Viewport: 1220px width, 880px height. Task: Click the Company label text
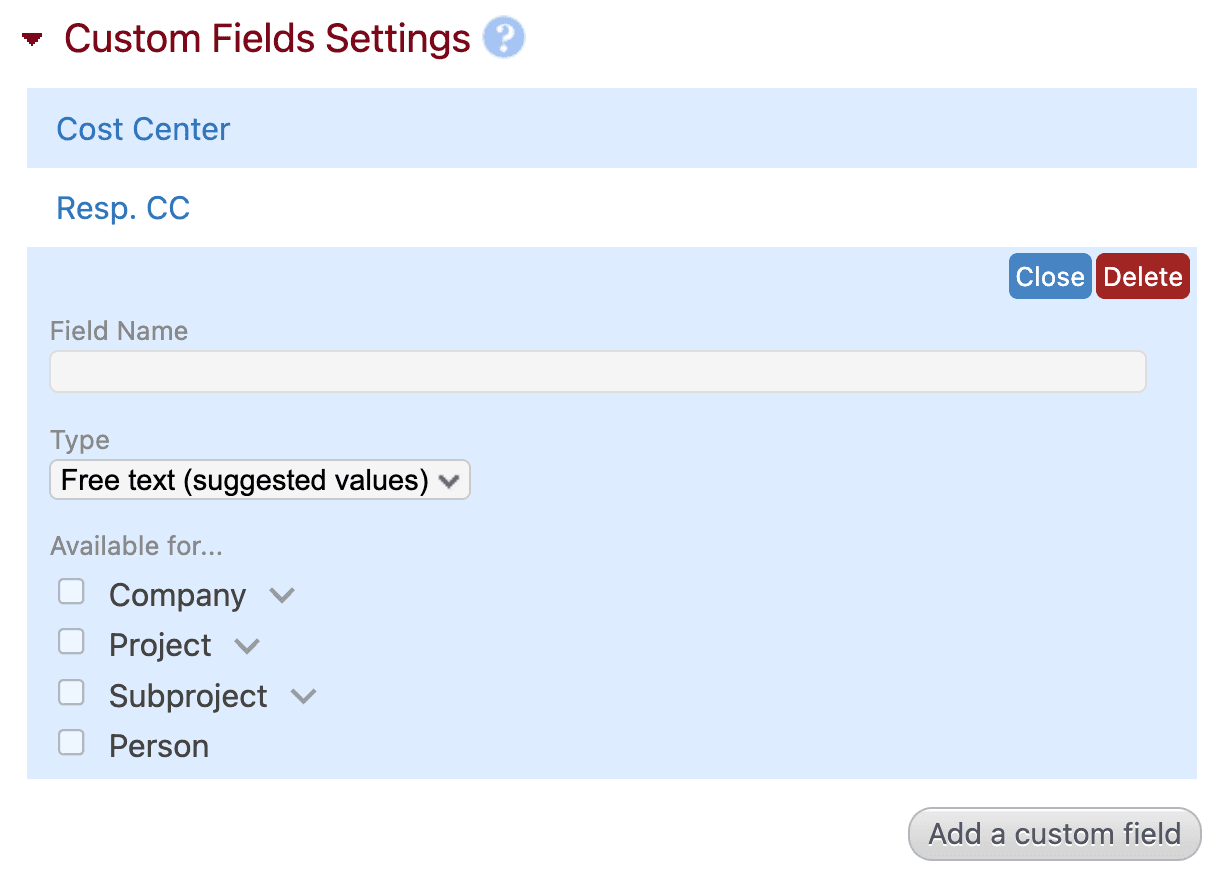pyautogui.click(x=177, y=594)
